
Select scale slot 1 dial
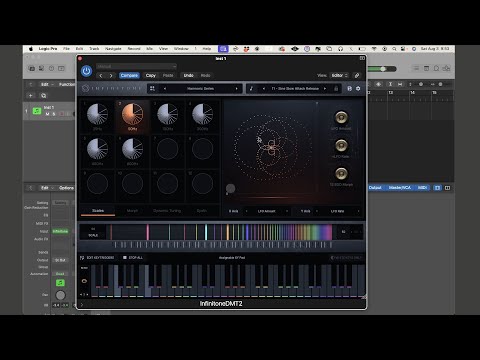pyautogui.click(x=97, y=114)
